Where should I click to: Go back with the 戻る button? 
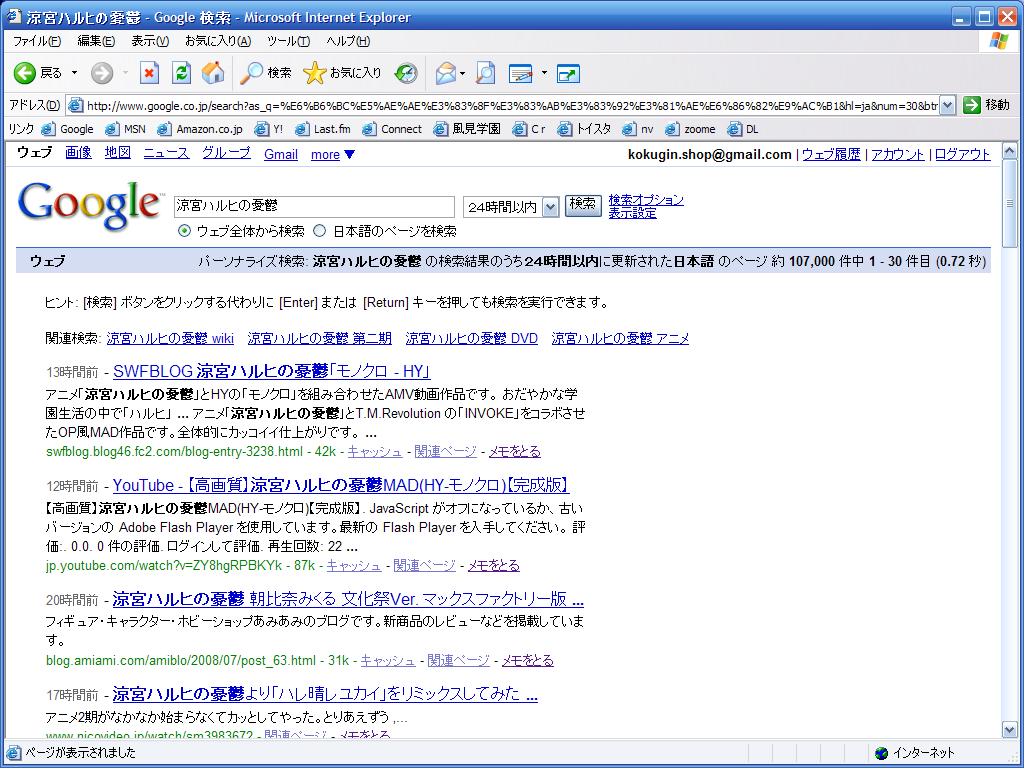[x=38, y=73]
